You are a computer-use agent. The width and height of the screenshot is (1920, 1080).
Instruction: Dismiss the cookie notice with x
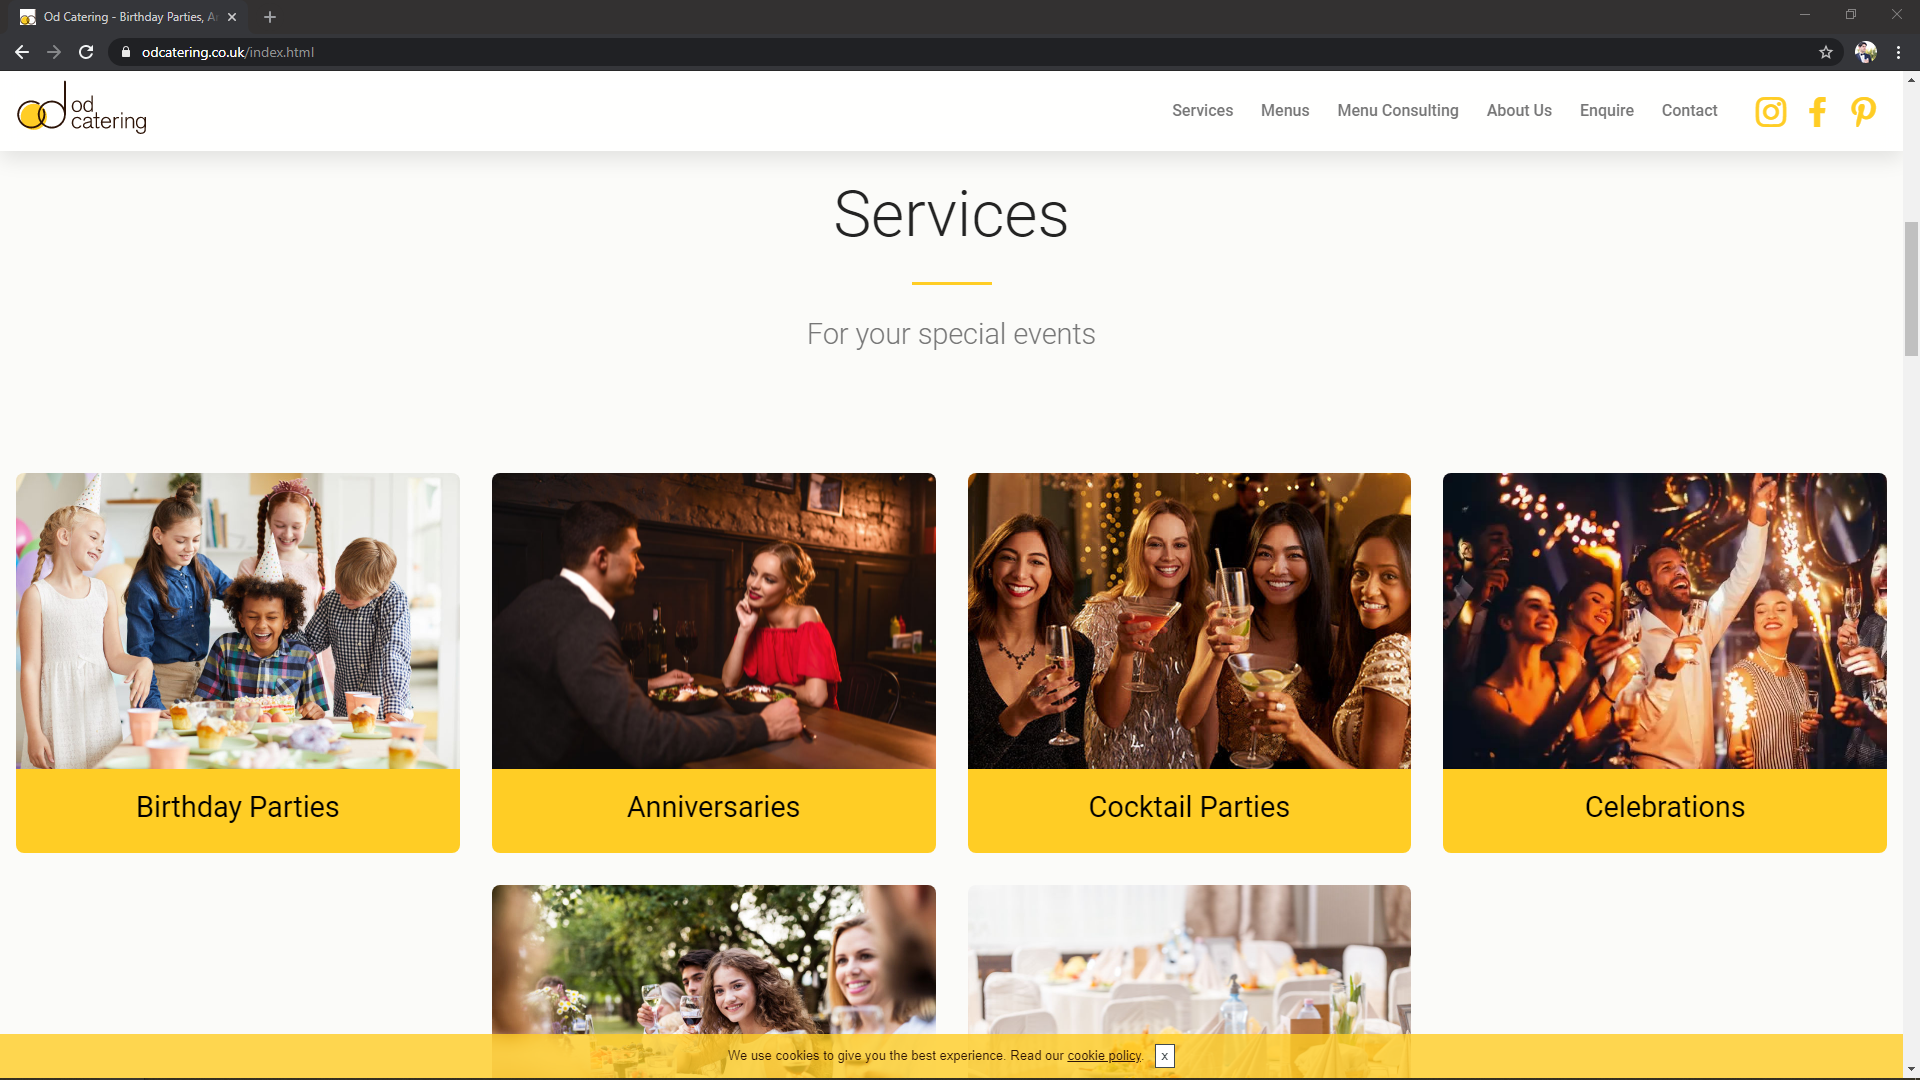(1164, 1056)
